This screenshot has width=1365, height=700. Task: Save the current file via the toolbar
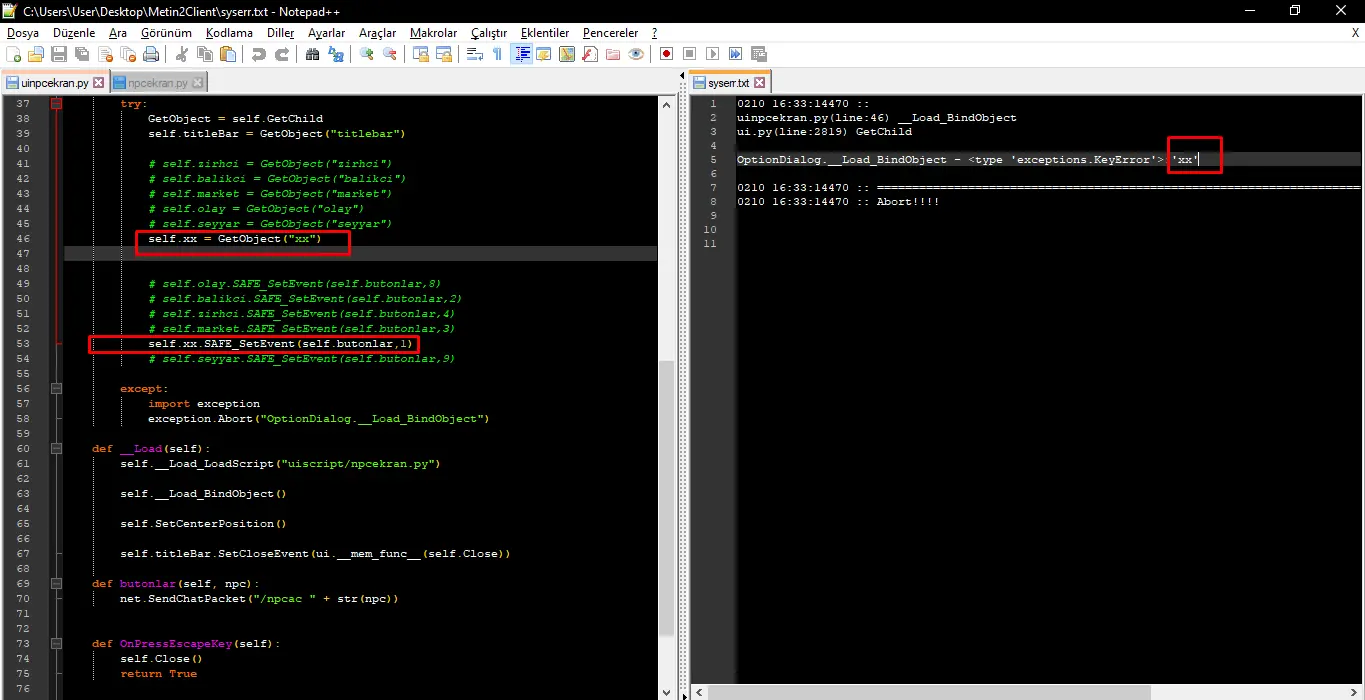59,54
